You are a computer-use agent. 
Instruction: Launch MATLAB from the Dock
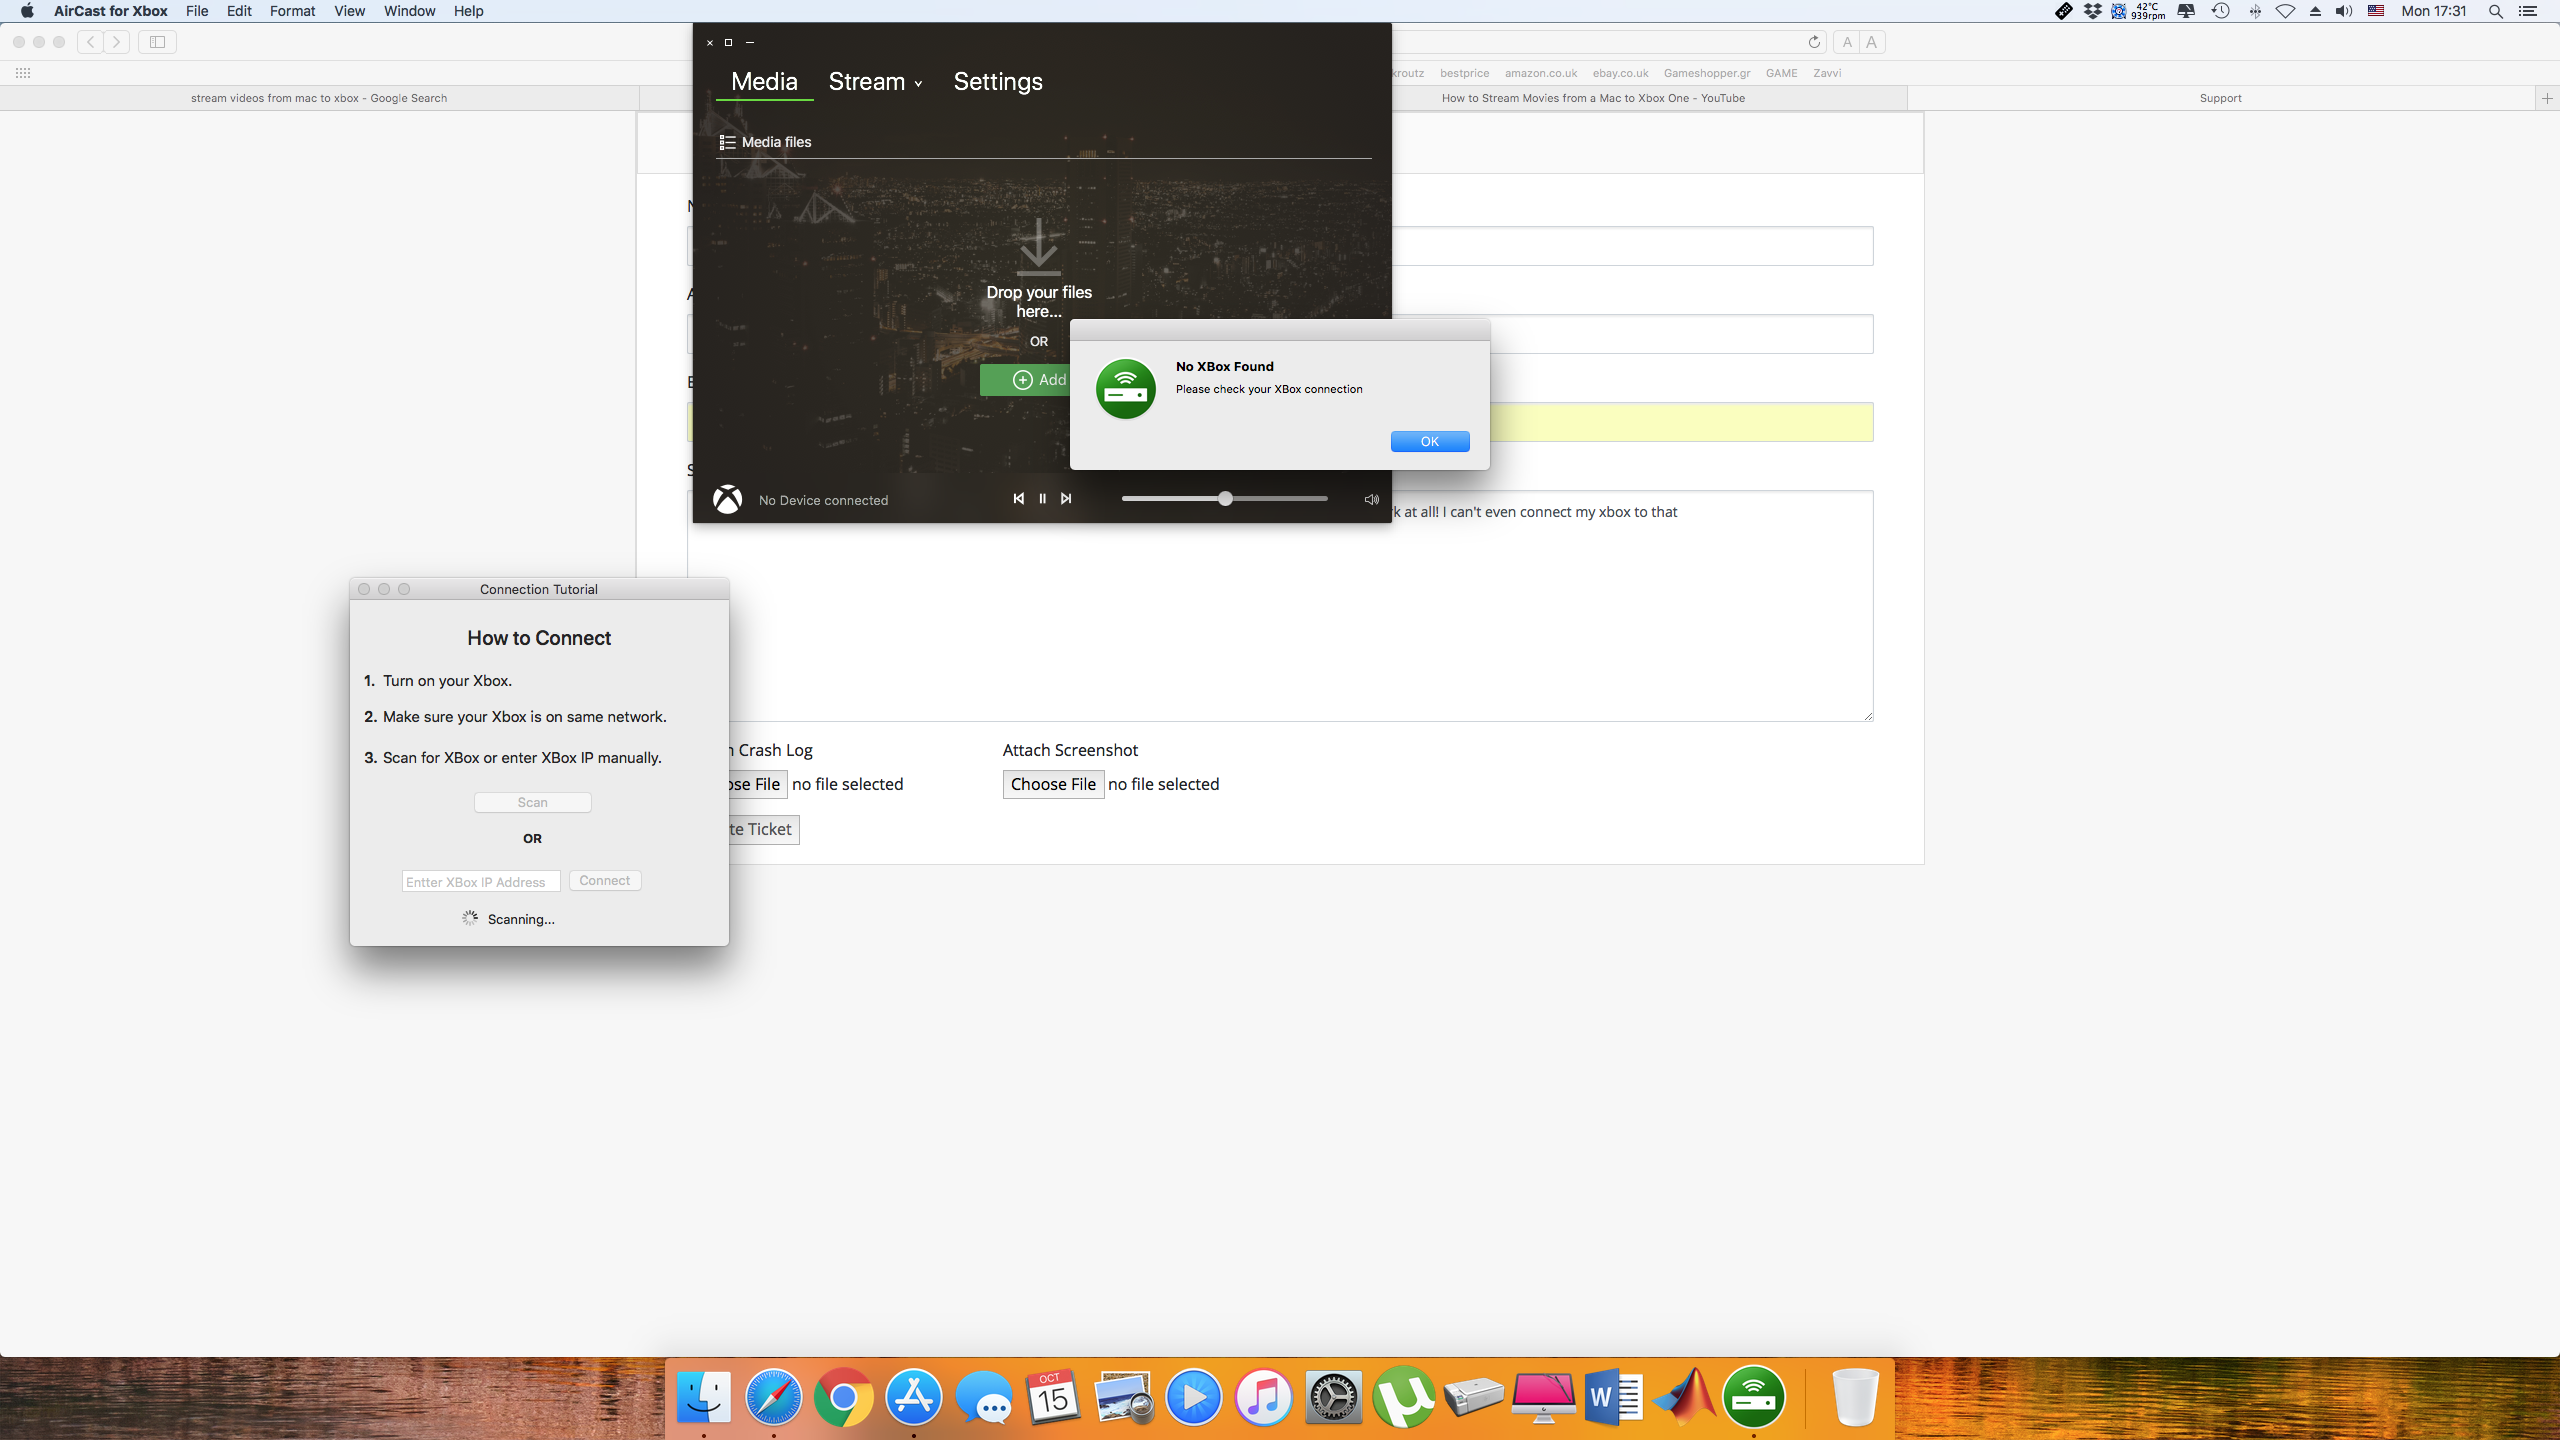(x=1684, y=1397)
